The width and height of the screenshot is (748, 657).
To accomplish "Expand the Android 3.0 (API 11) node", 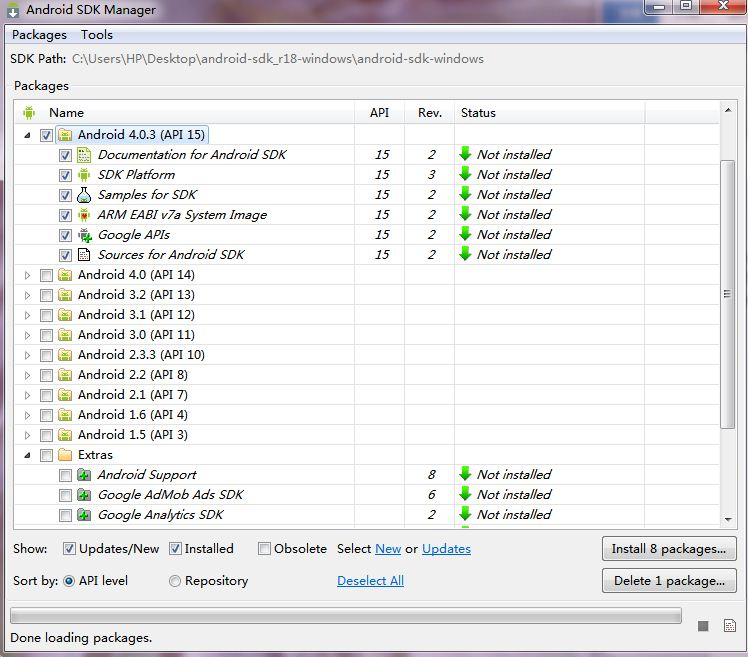I will point(27,335).
